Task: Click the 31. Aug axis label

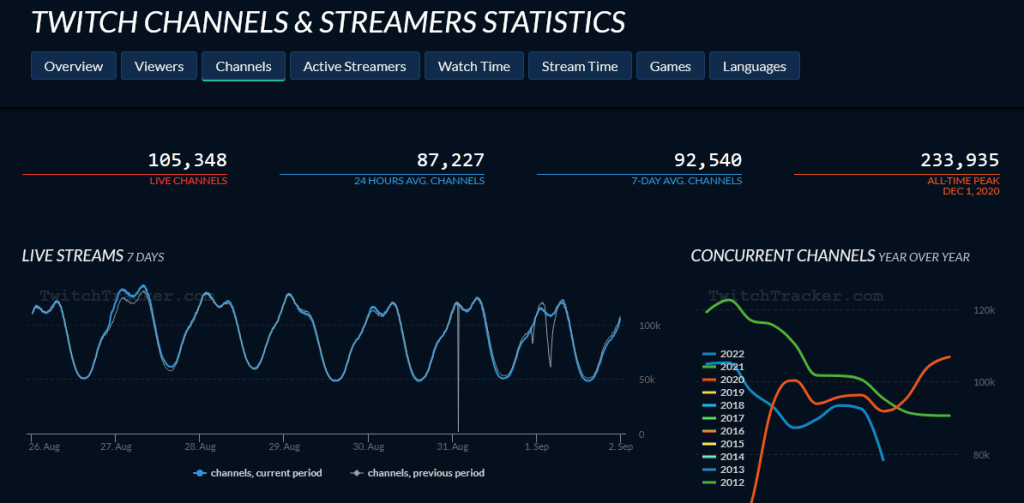Action: coord(452,447)
